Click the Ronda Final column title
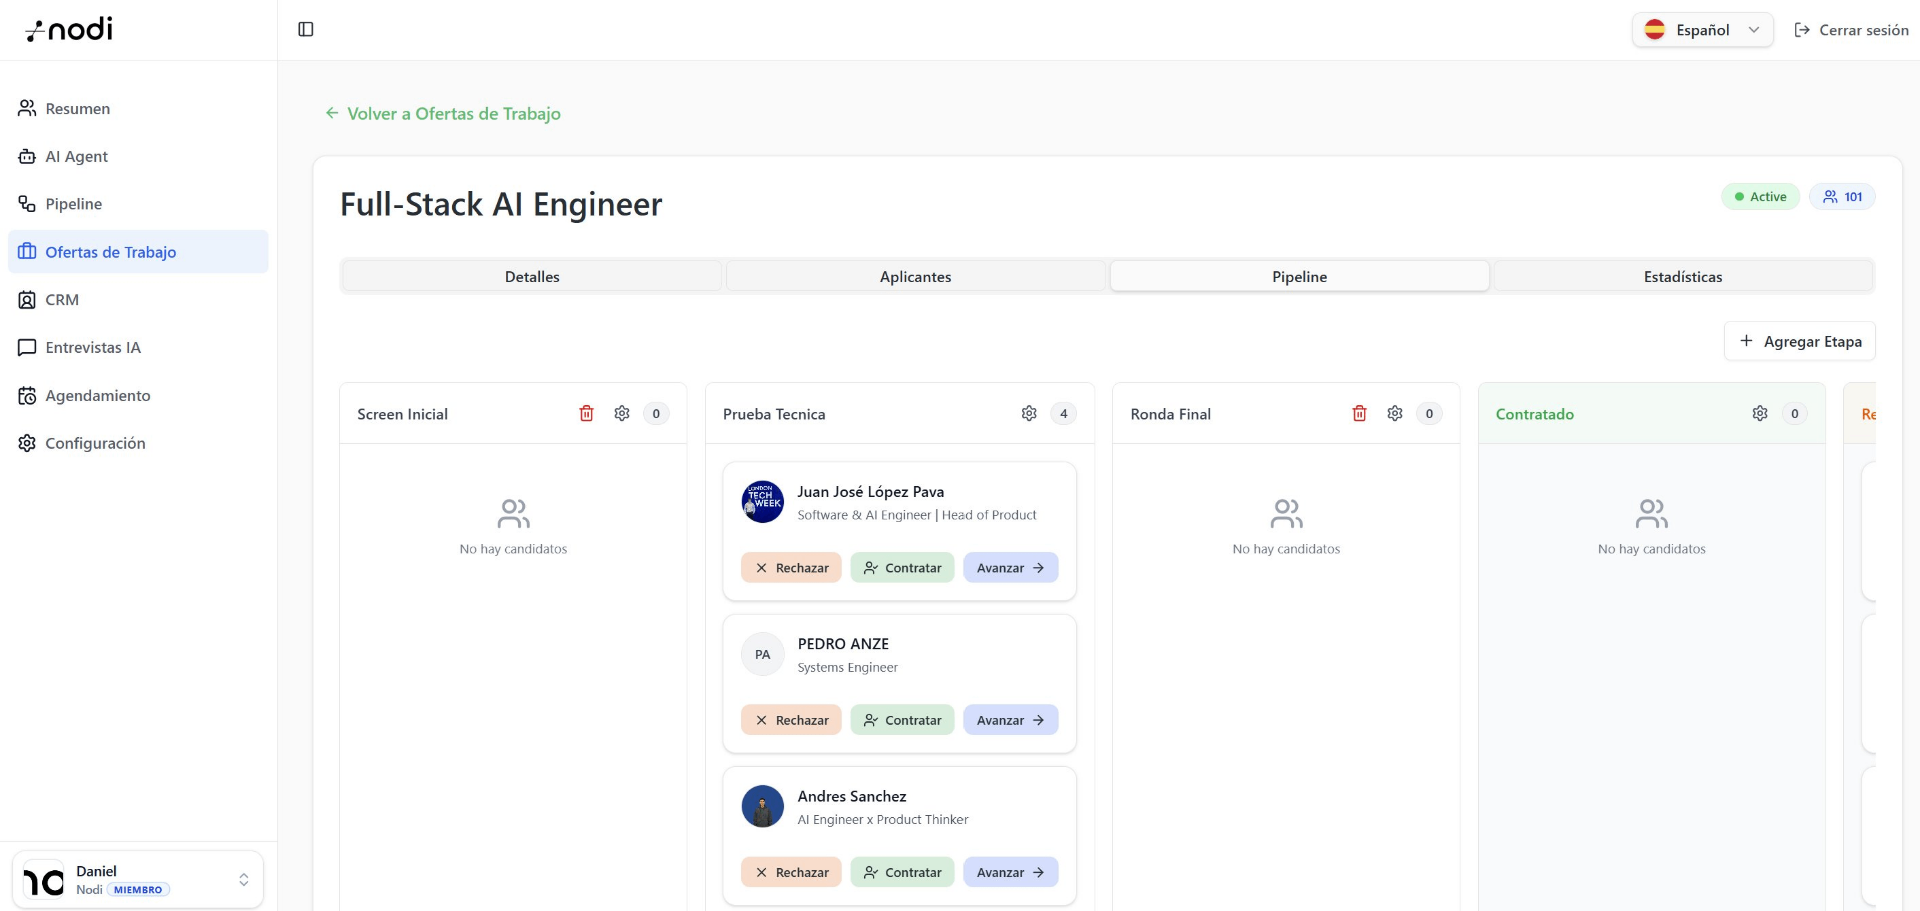Image resolution: width=1920 pixels, height=911 pixels. pyautogui.click(x=1170, y=414)
